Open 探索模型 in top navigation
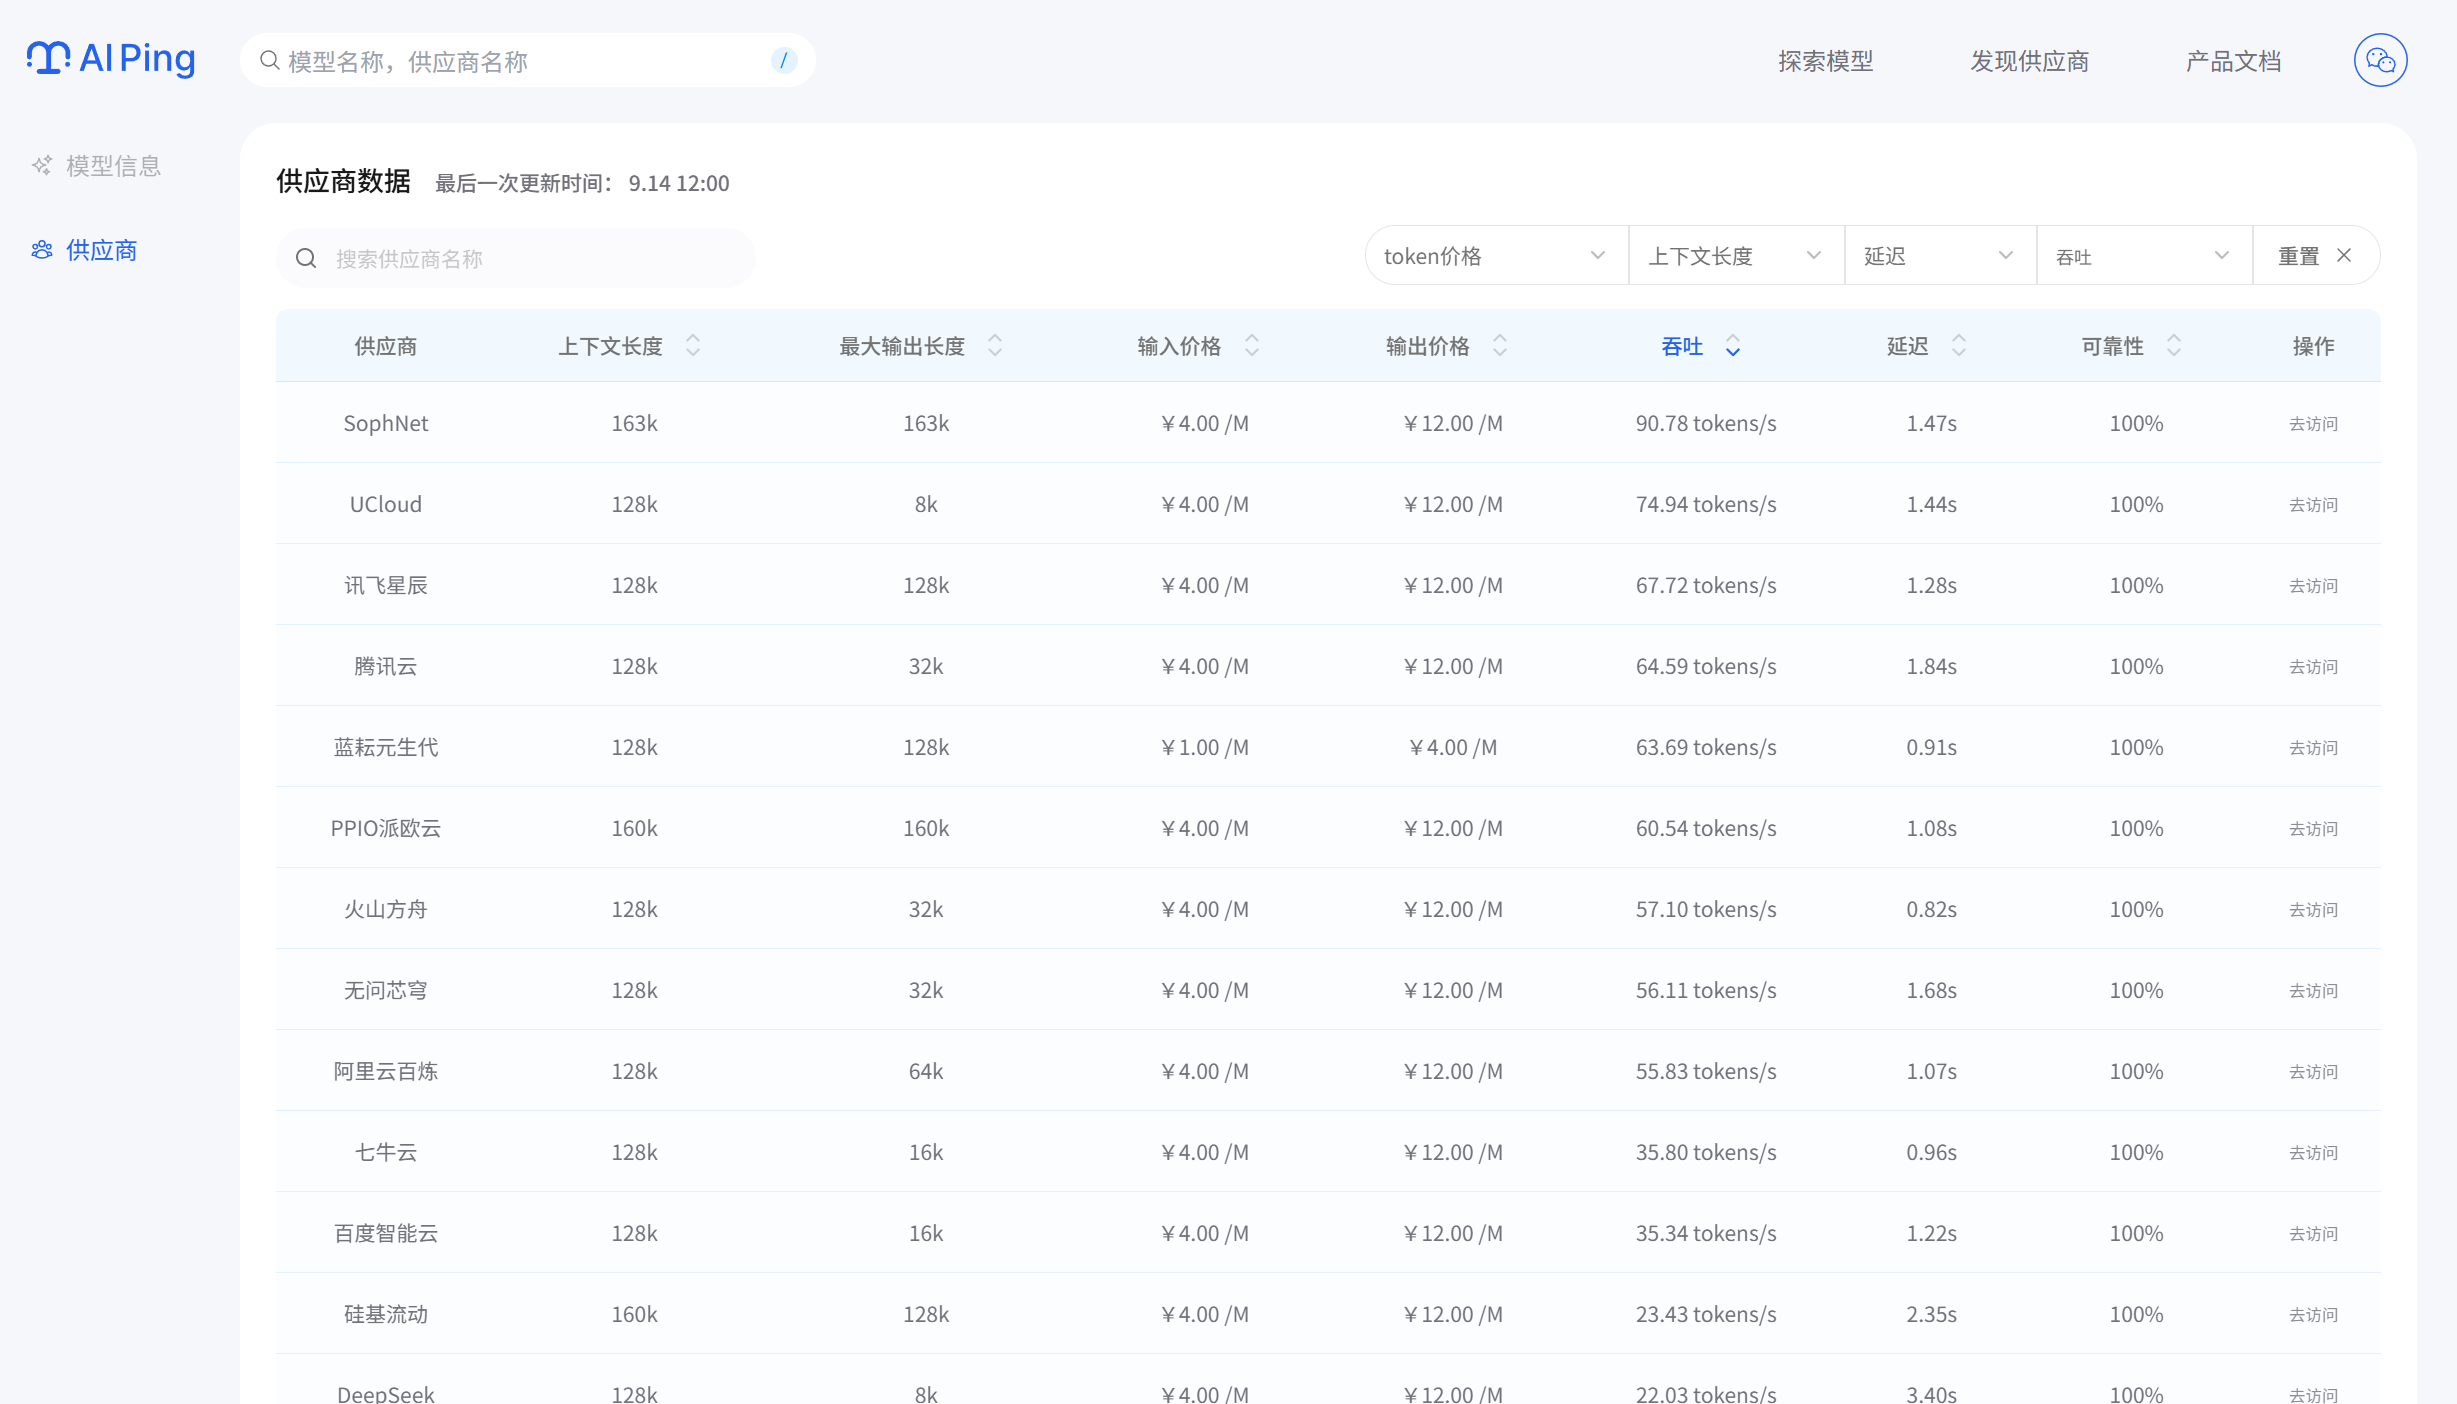 click(1825, 61)
